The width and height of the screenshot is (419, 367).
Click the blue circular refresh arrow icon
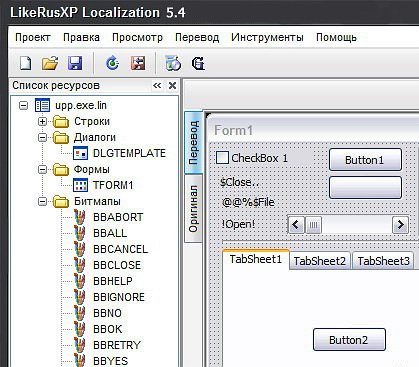pos(112,63)
